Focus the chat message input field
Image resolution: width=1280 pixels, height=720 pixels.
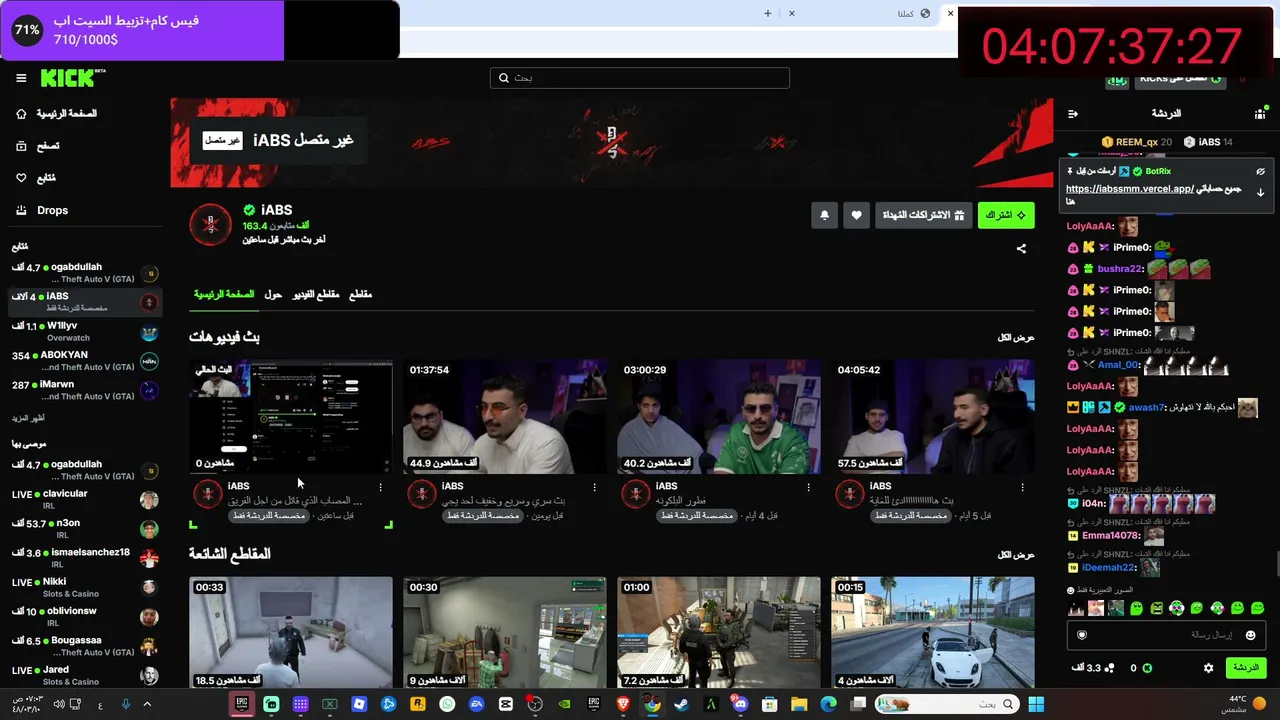pos(1166,635)
